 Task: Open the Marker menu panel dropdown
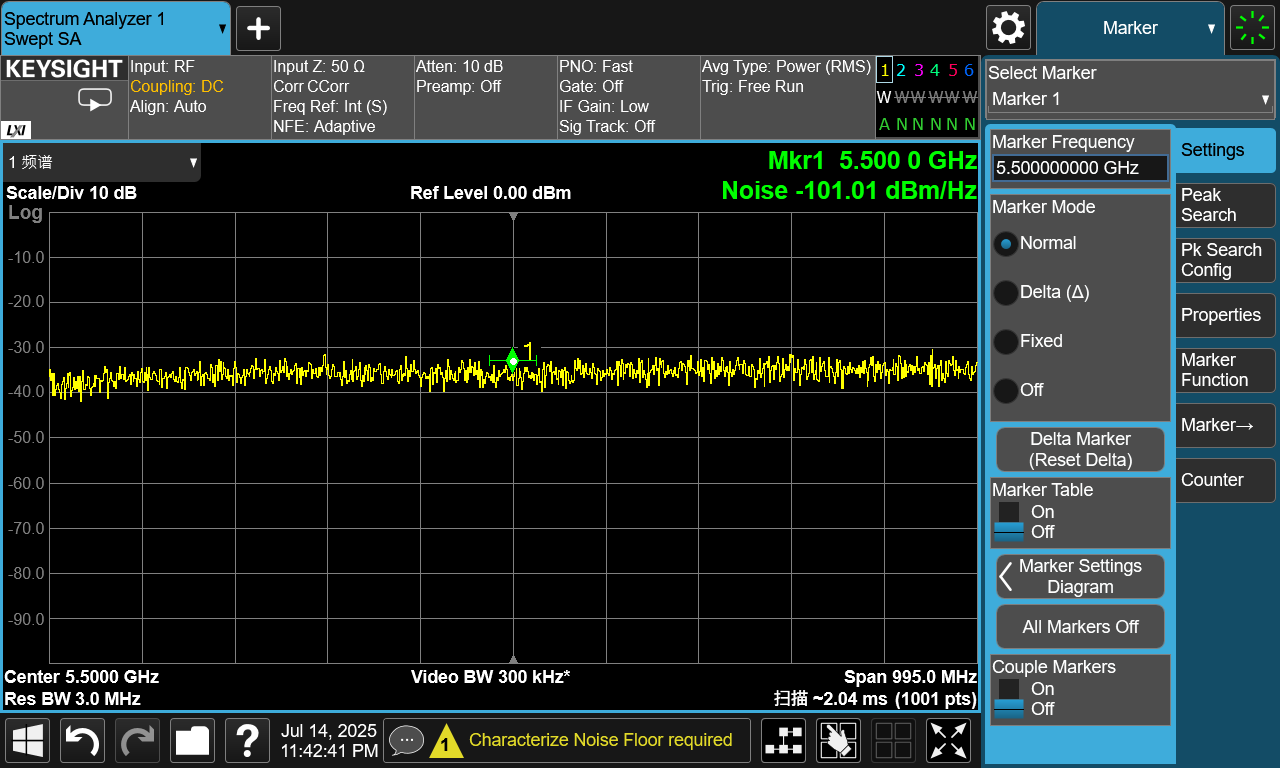coord(1130,28)
